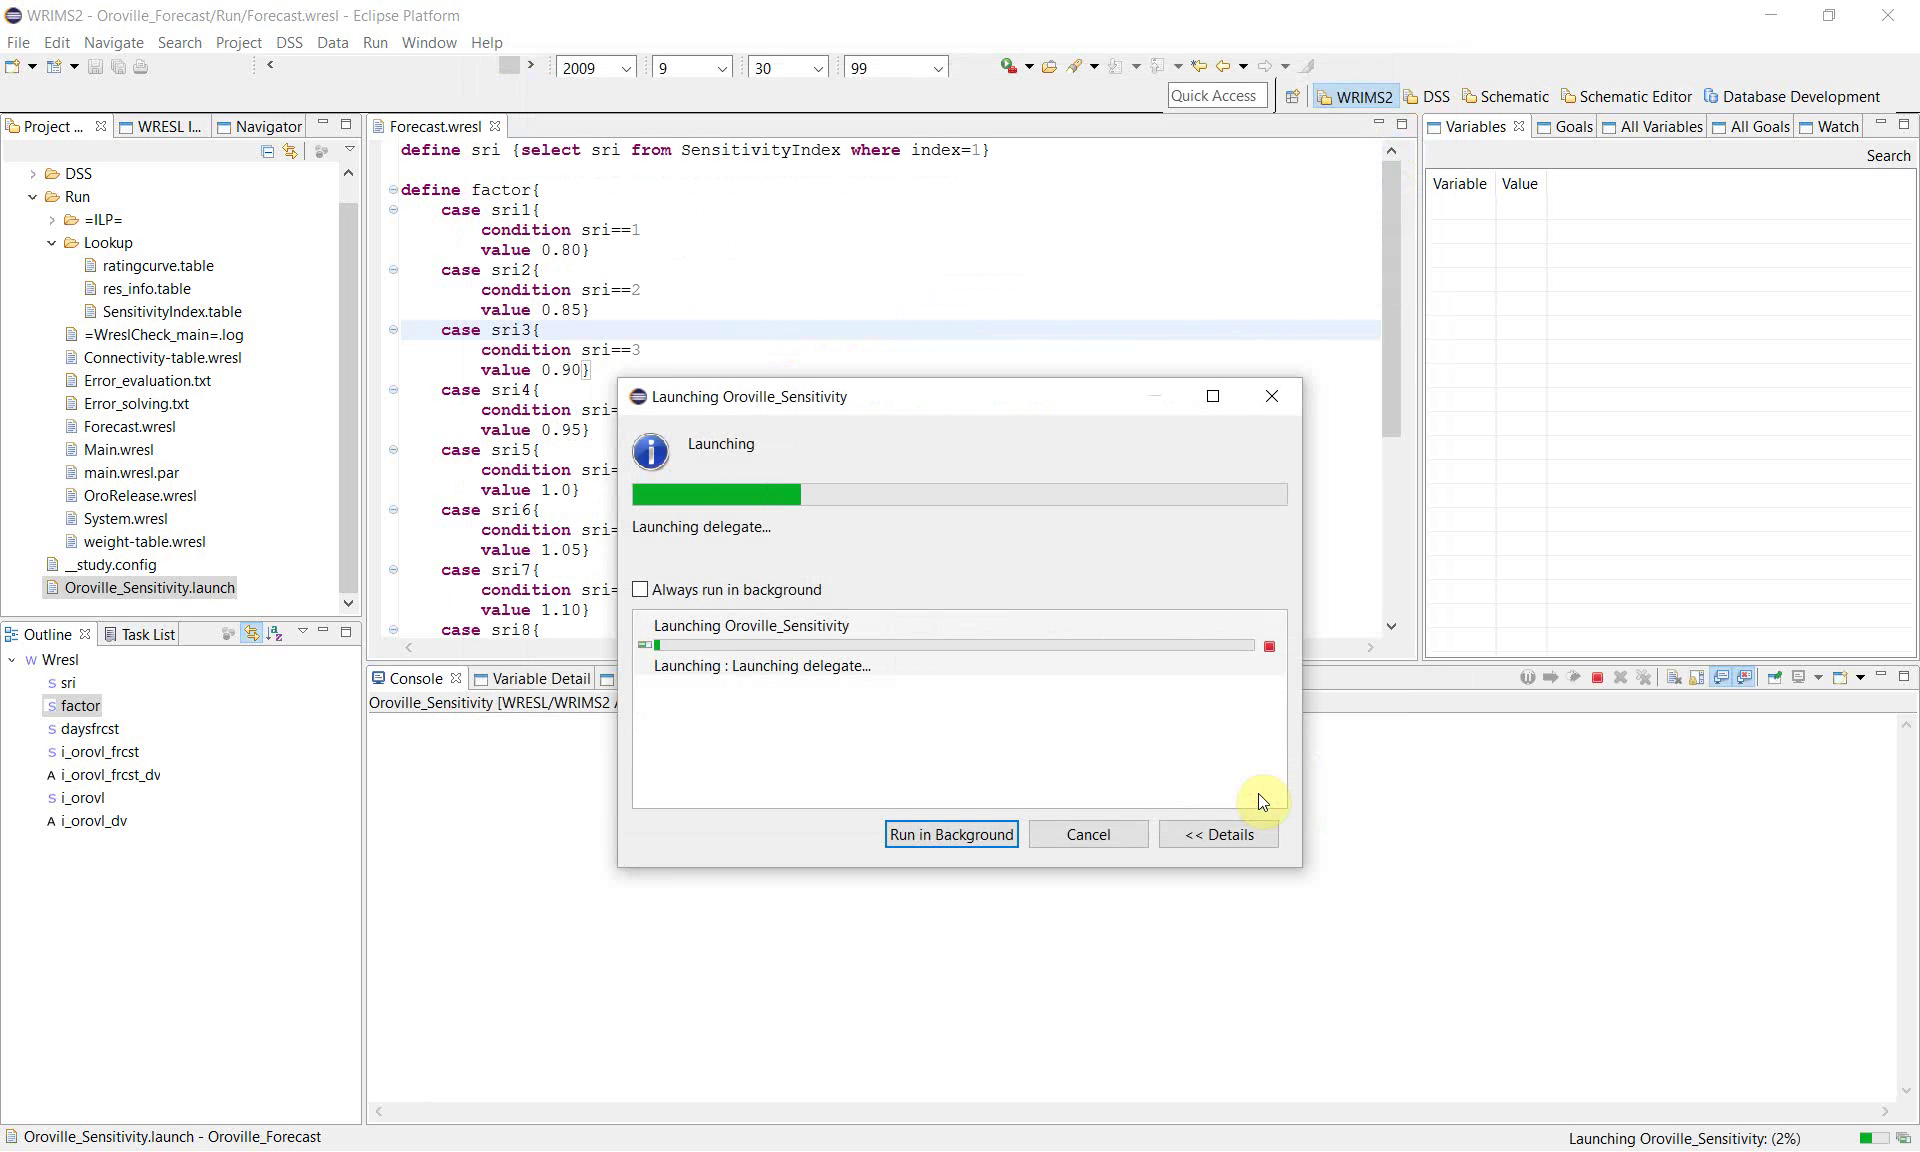Viewport: 1920px width, 1152px height.
Task: Switch to the All Variables tab
Action: [1652, 127]
